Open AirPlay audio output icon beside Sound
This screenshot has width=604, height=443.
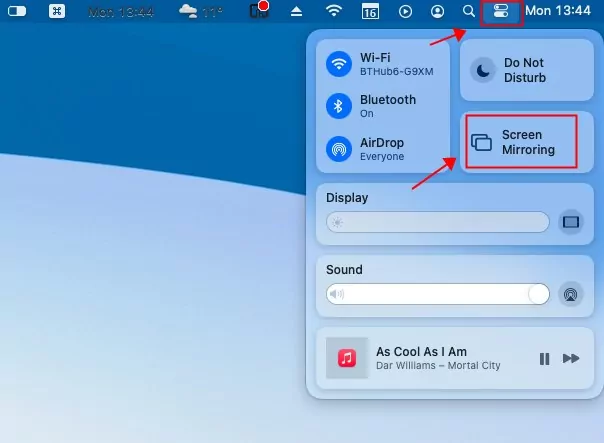pos(570,294)
